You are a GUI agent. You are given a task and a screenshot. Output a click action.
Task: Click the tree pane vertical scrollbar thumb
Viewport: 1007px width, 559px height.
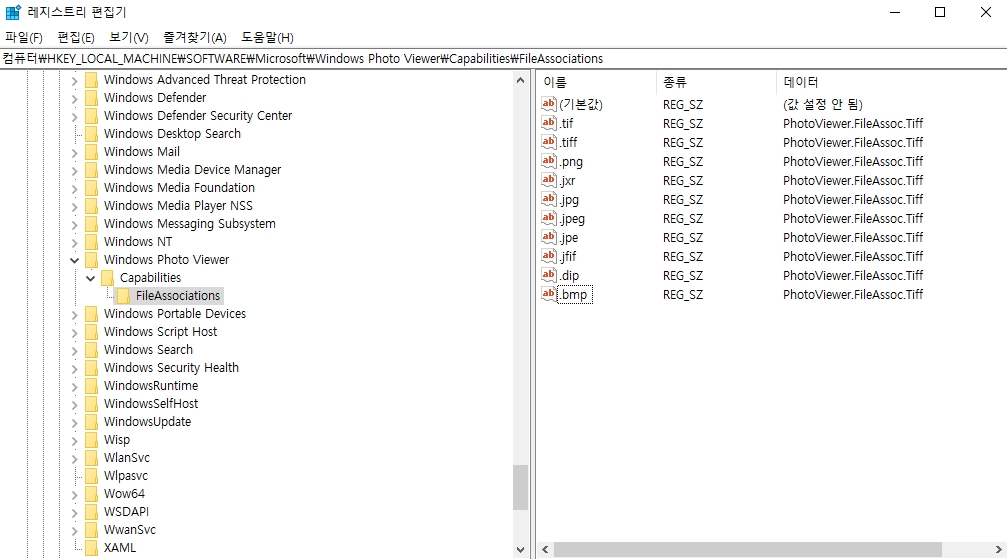(520, 488)
